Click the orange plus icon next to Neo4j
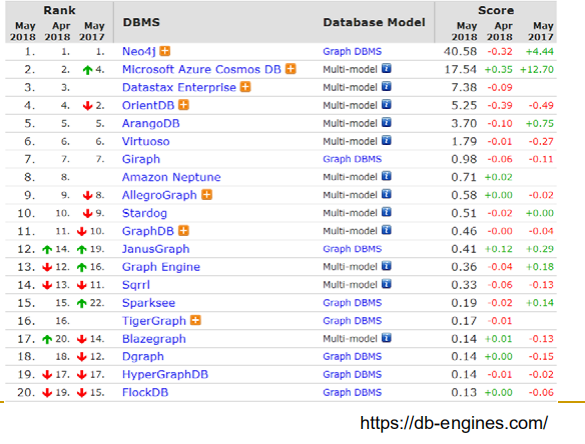This screenshot has width=585, height=444. 165,51
